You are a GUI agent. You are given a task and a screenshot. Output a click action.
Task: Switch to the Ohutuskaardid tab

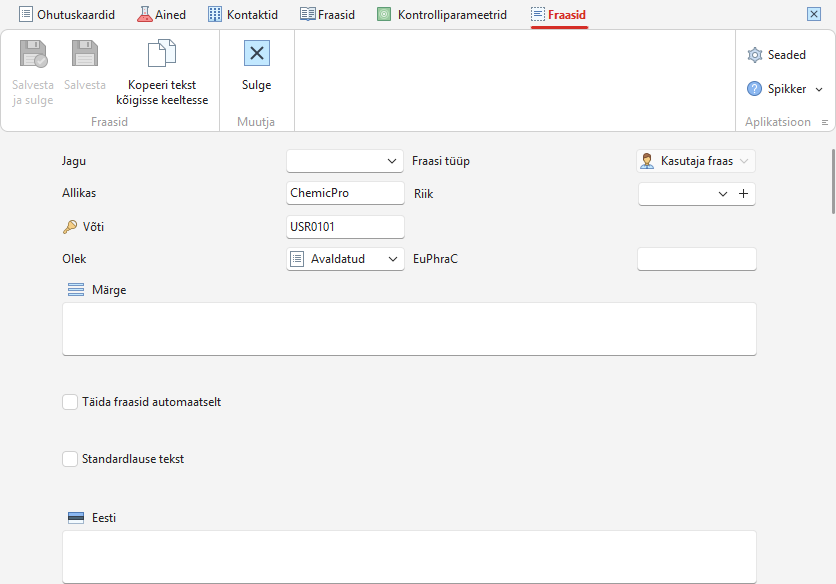point(67,14)
